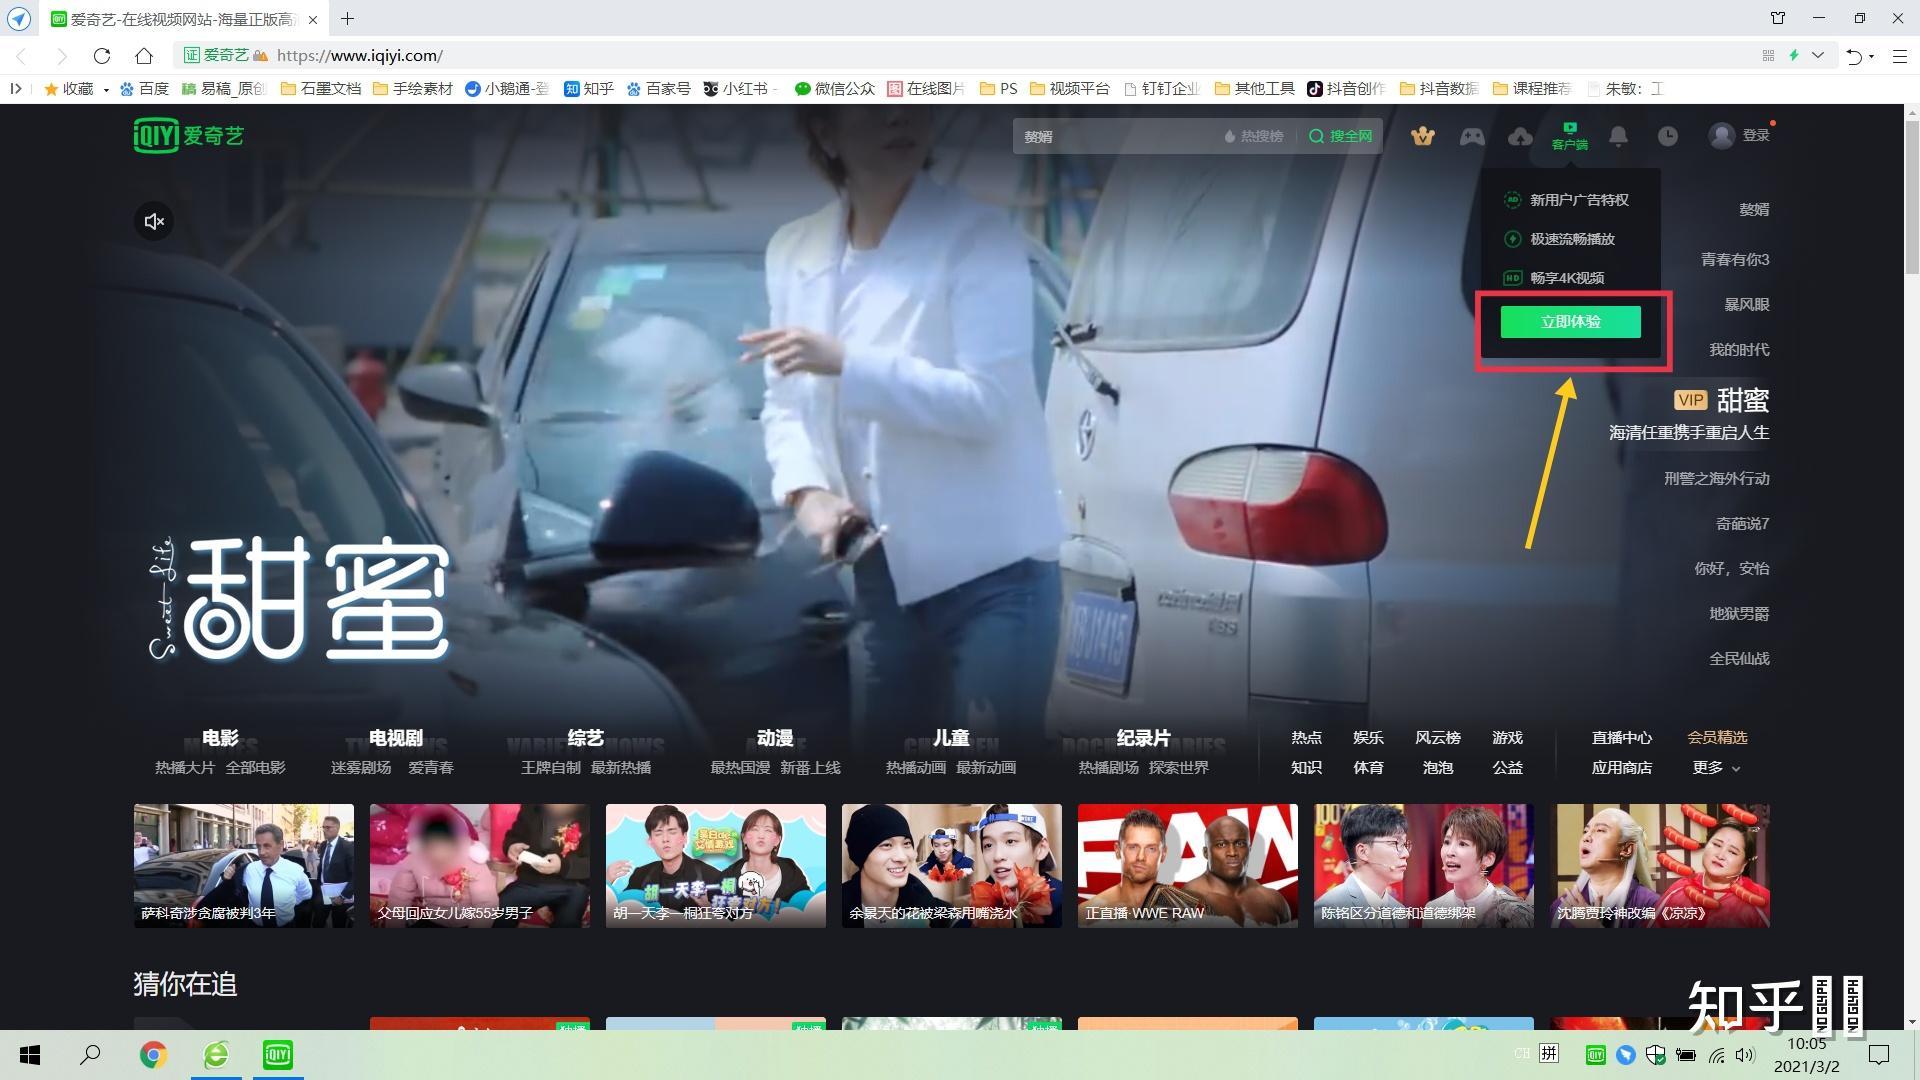This screenshot has height=1080, width=1920.
Task: Toggle the system tray volume icon
Action: point(1745,1055)
